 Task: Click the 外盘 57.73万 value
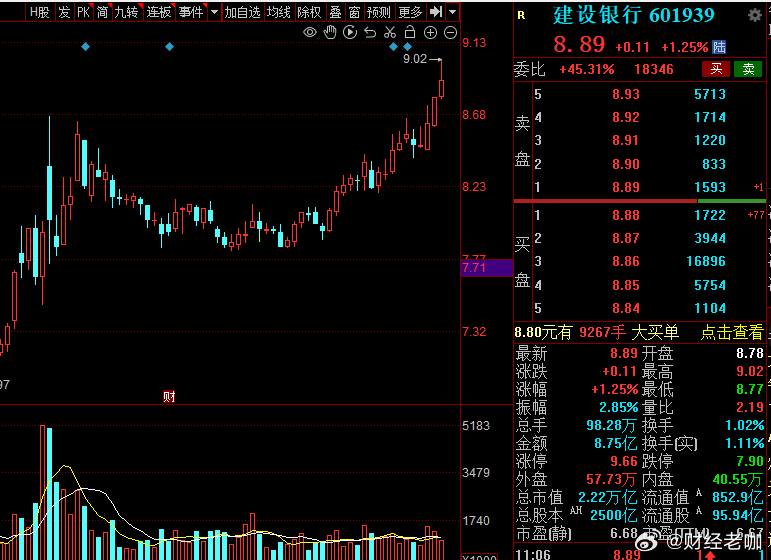[x=611, y=479]
